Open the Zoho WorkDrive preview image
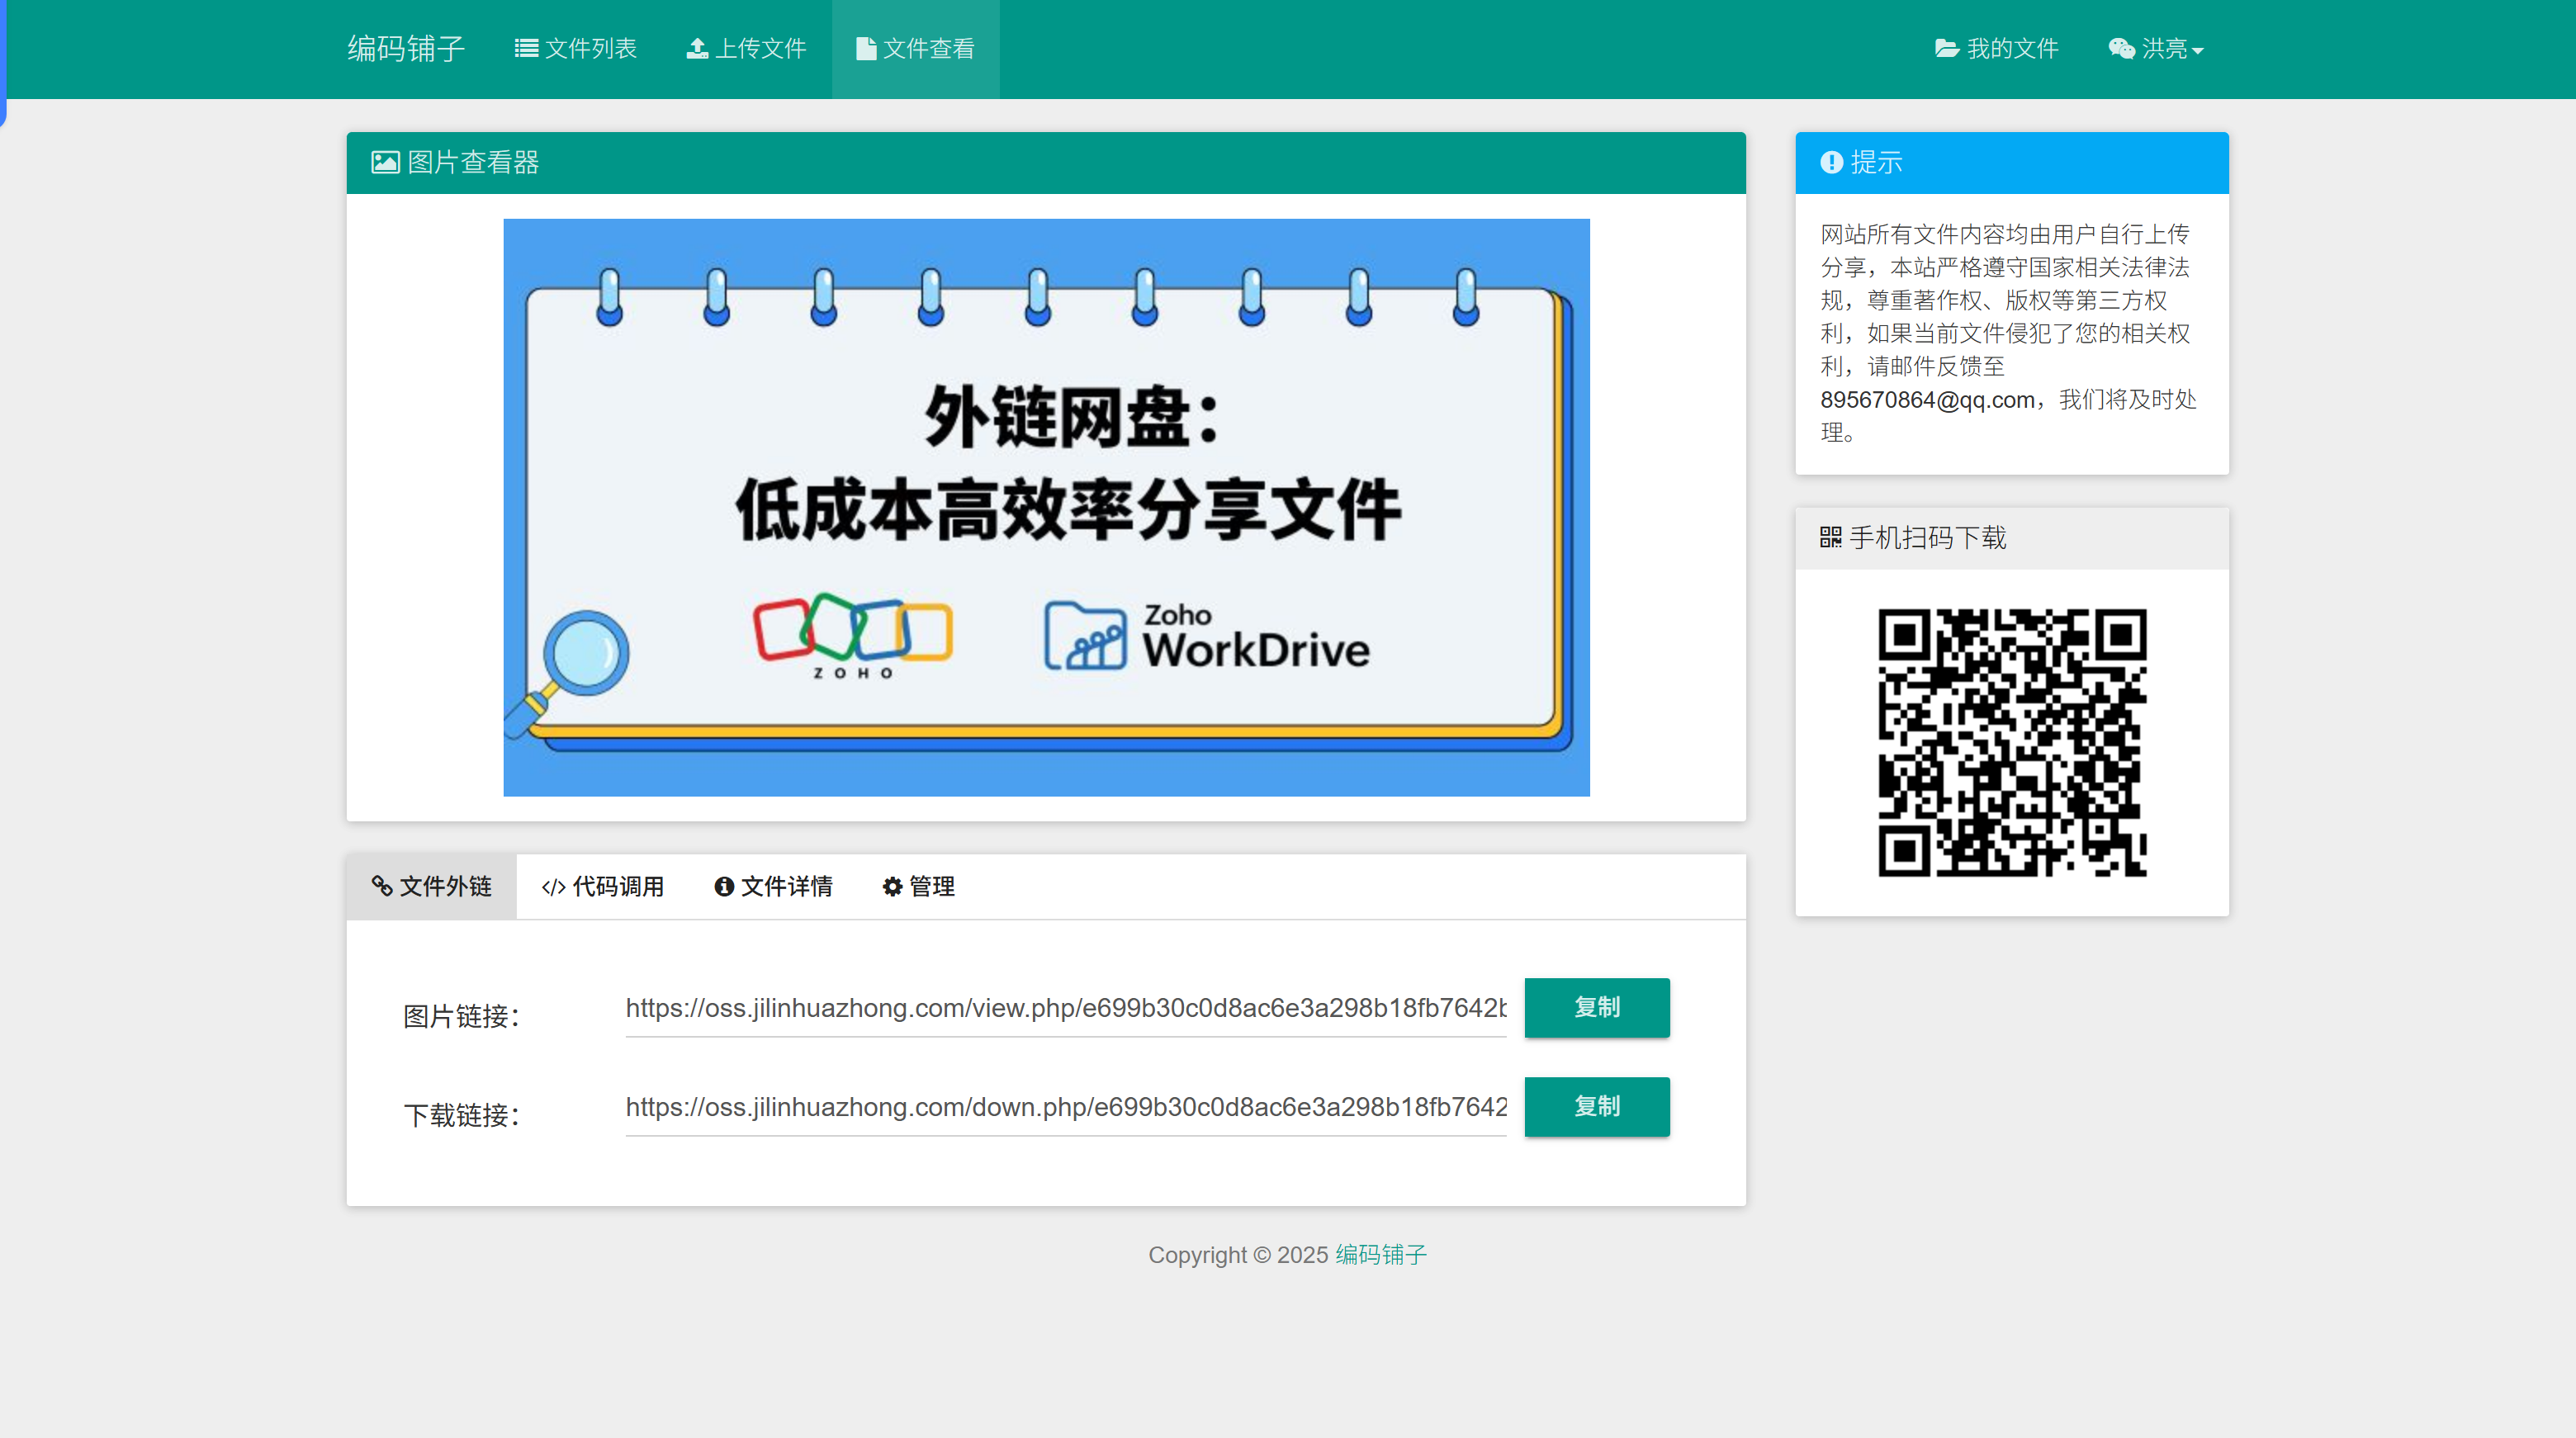 tap(1046, 508)
